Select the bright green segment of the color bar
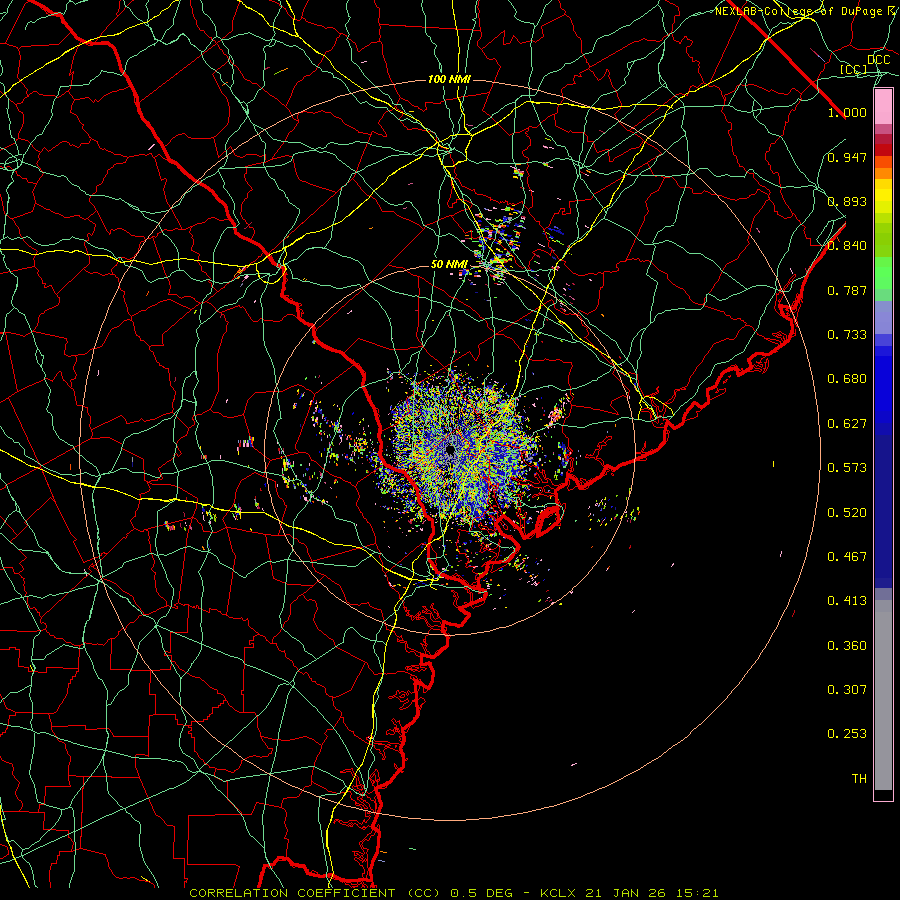Viewport: 900px width, 900px height. [x=883, y=273]
